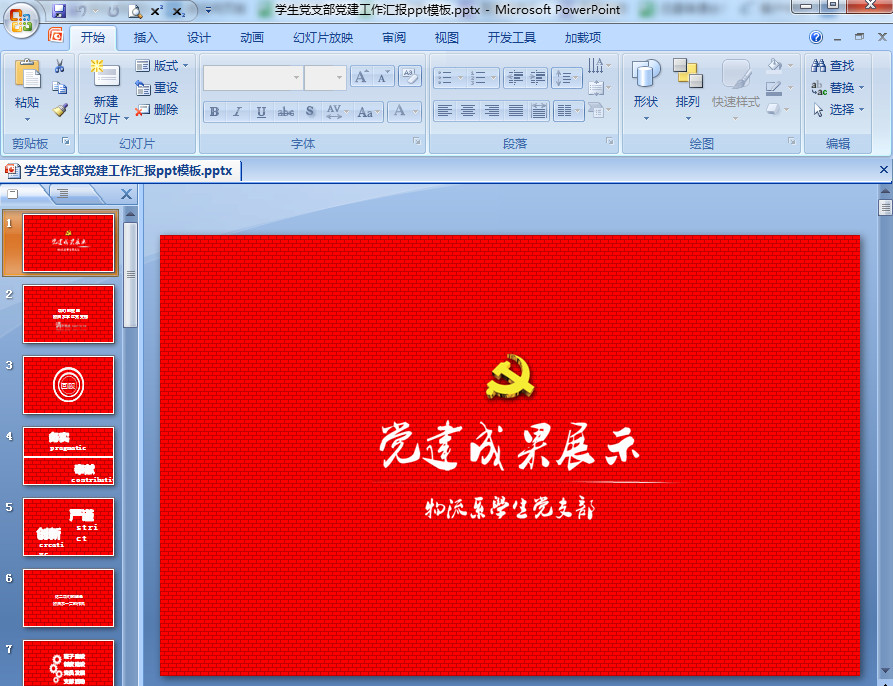Open character spacing AV dropdown
Viewport: 893px width, 686px height.
coord(337,112)
